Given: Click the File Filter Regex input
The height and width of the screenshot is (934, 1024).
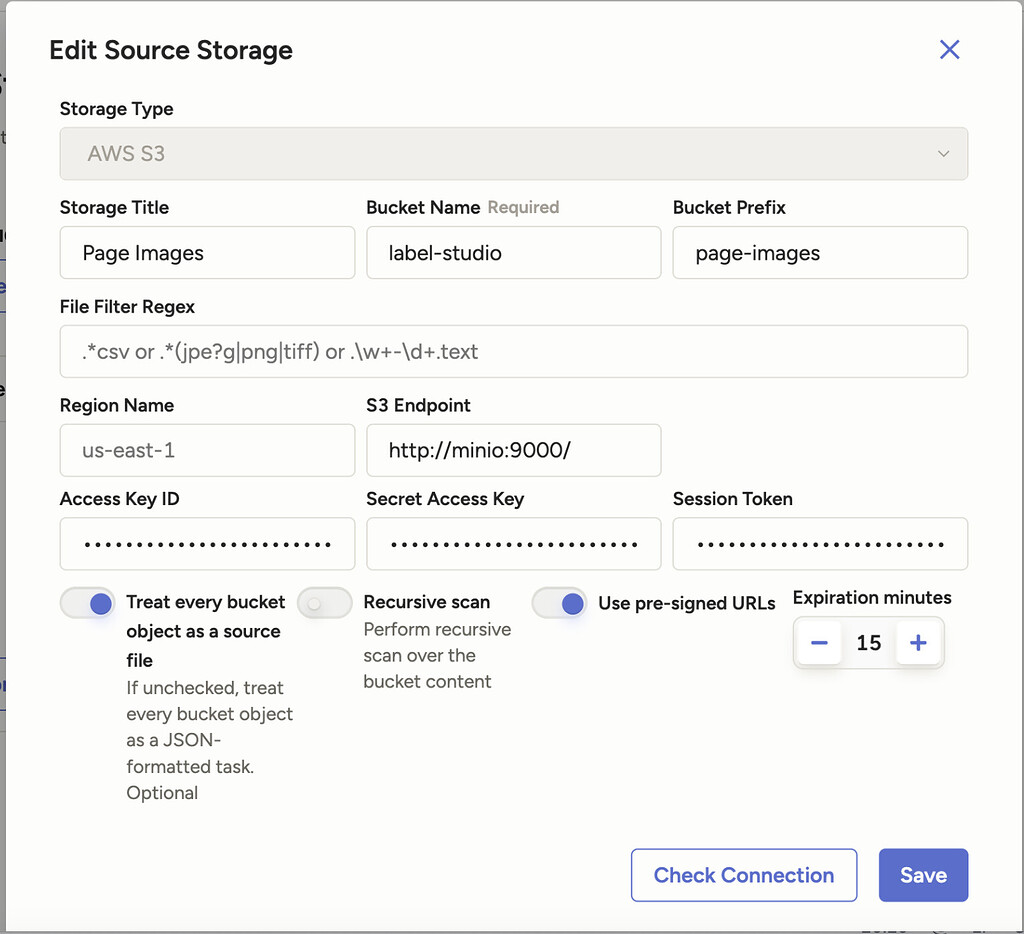Looking at the screenshot, I should point(513,352).
